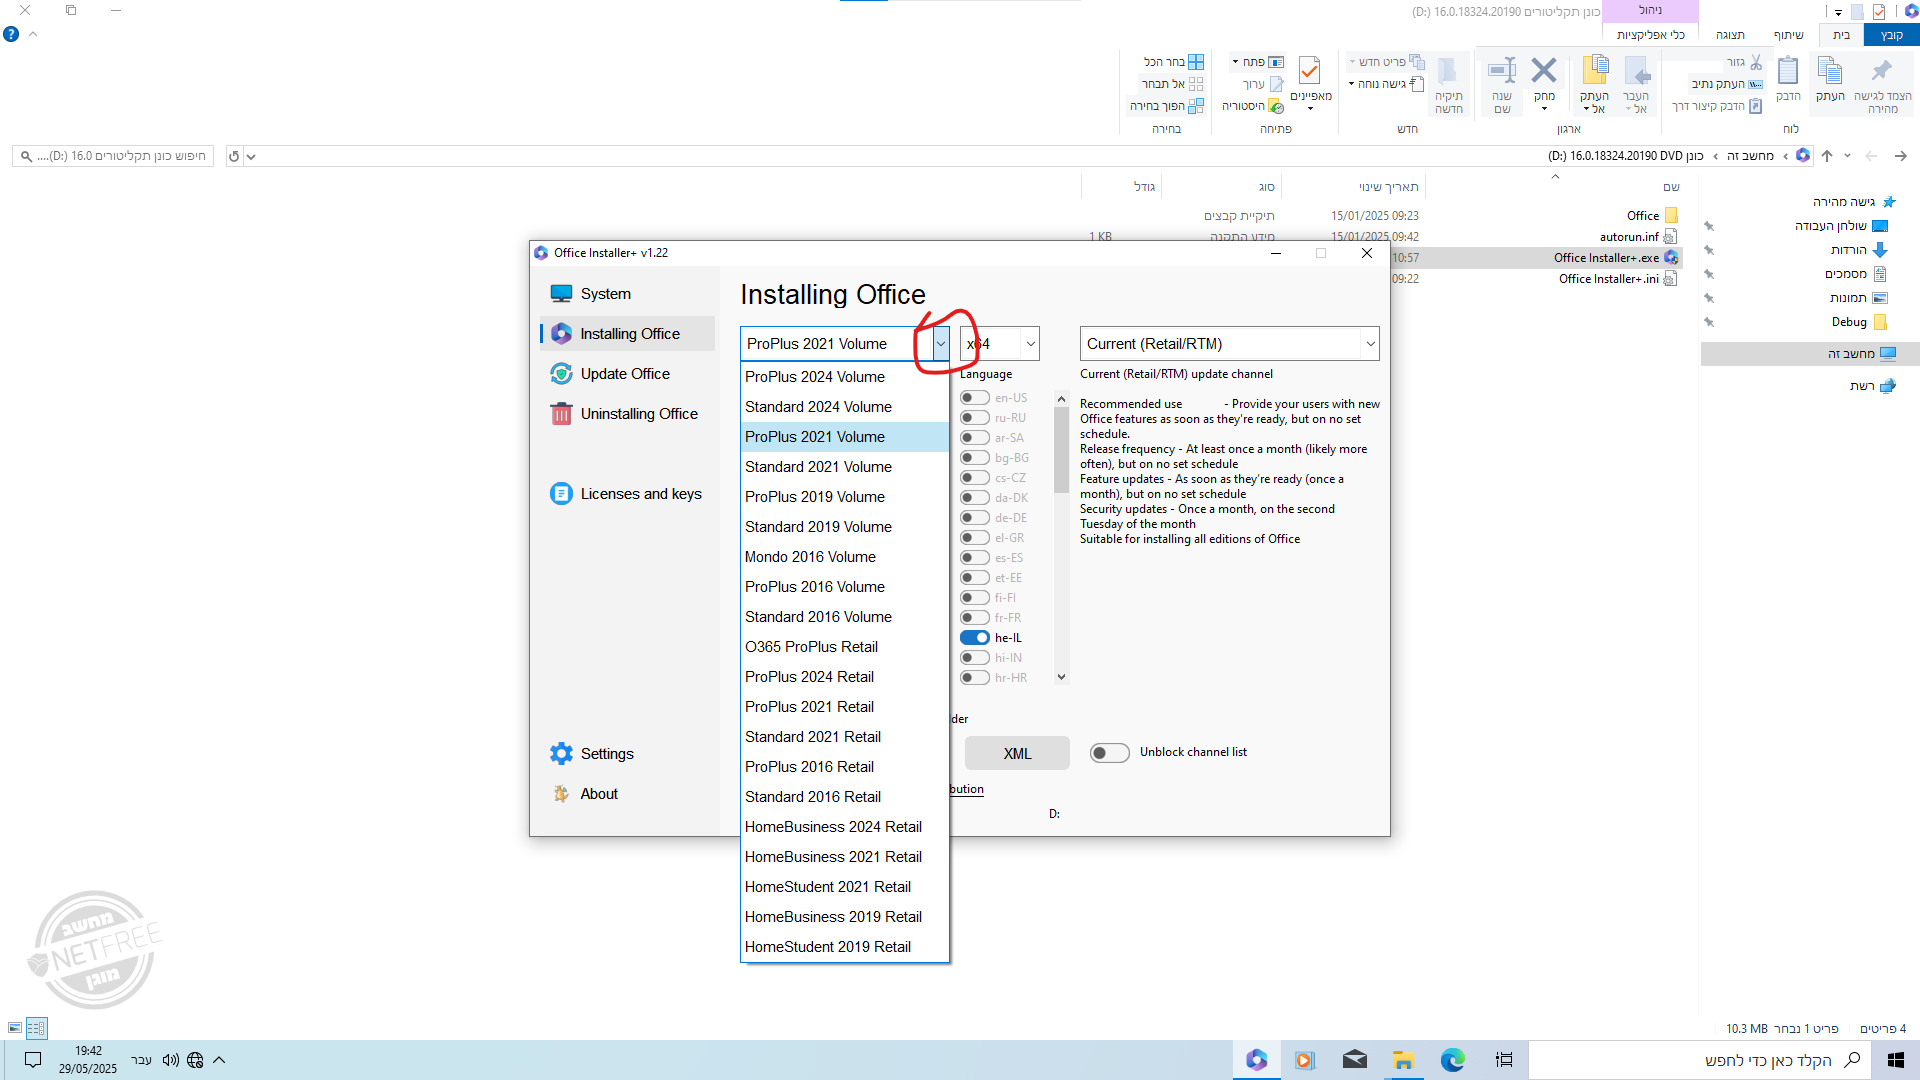Click the Explorer Copy ribbon icon
This screenshot has height=1080, width=1920.
pos(1830,70)
